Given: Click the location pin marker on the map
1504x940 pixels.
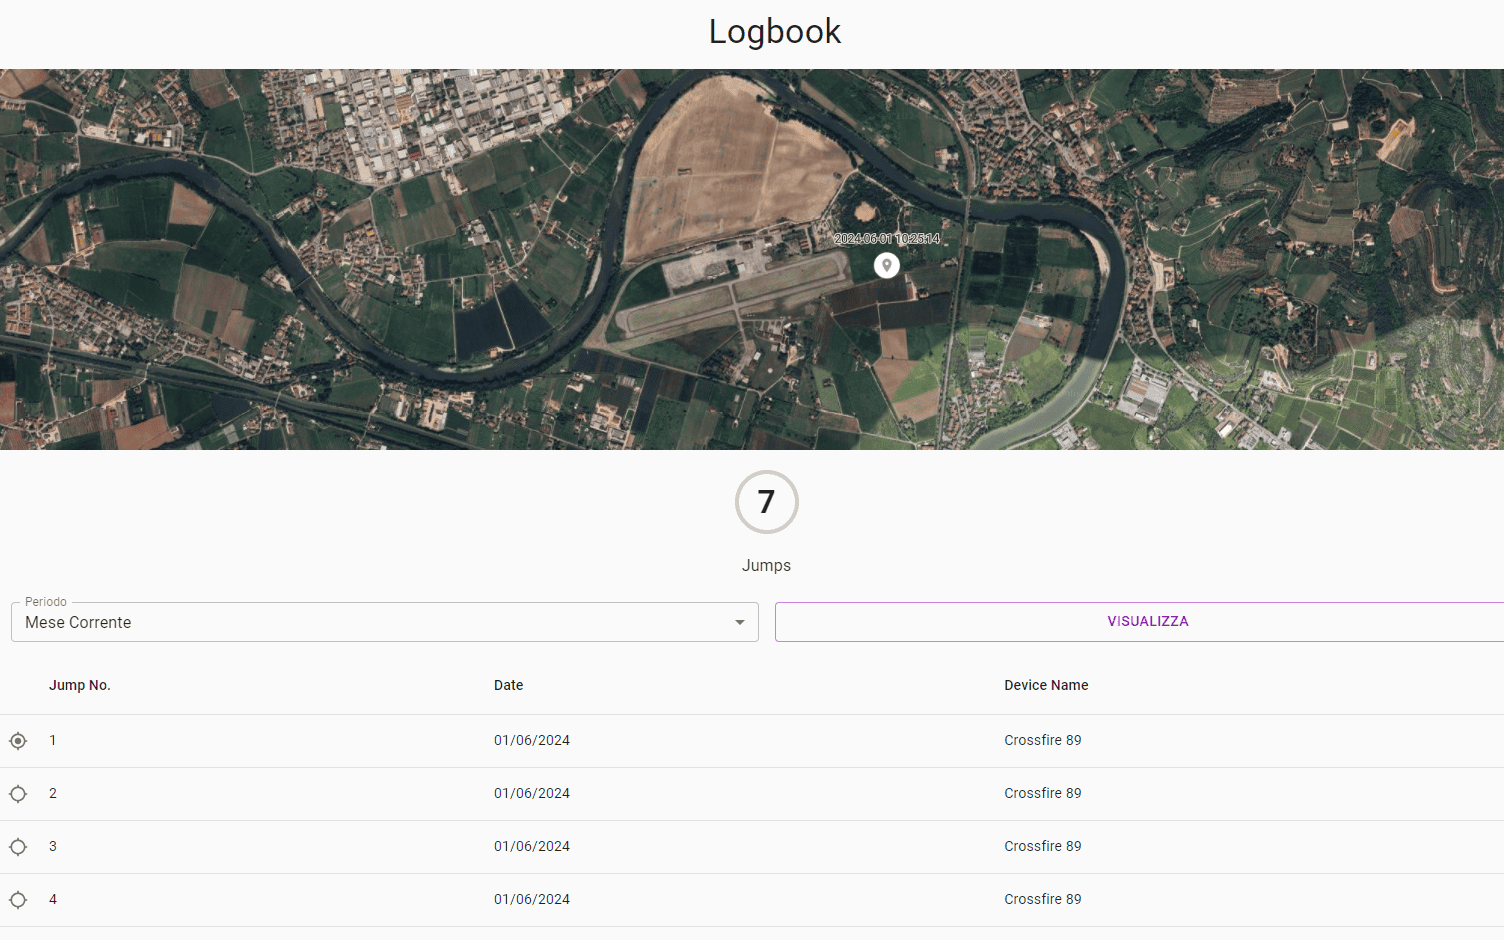Looking at the screenshot, I should click(886, 265).
